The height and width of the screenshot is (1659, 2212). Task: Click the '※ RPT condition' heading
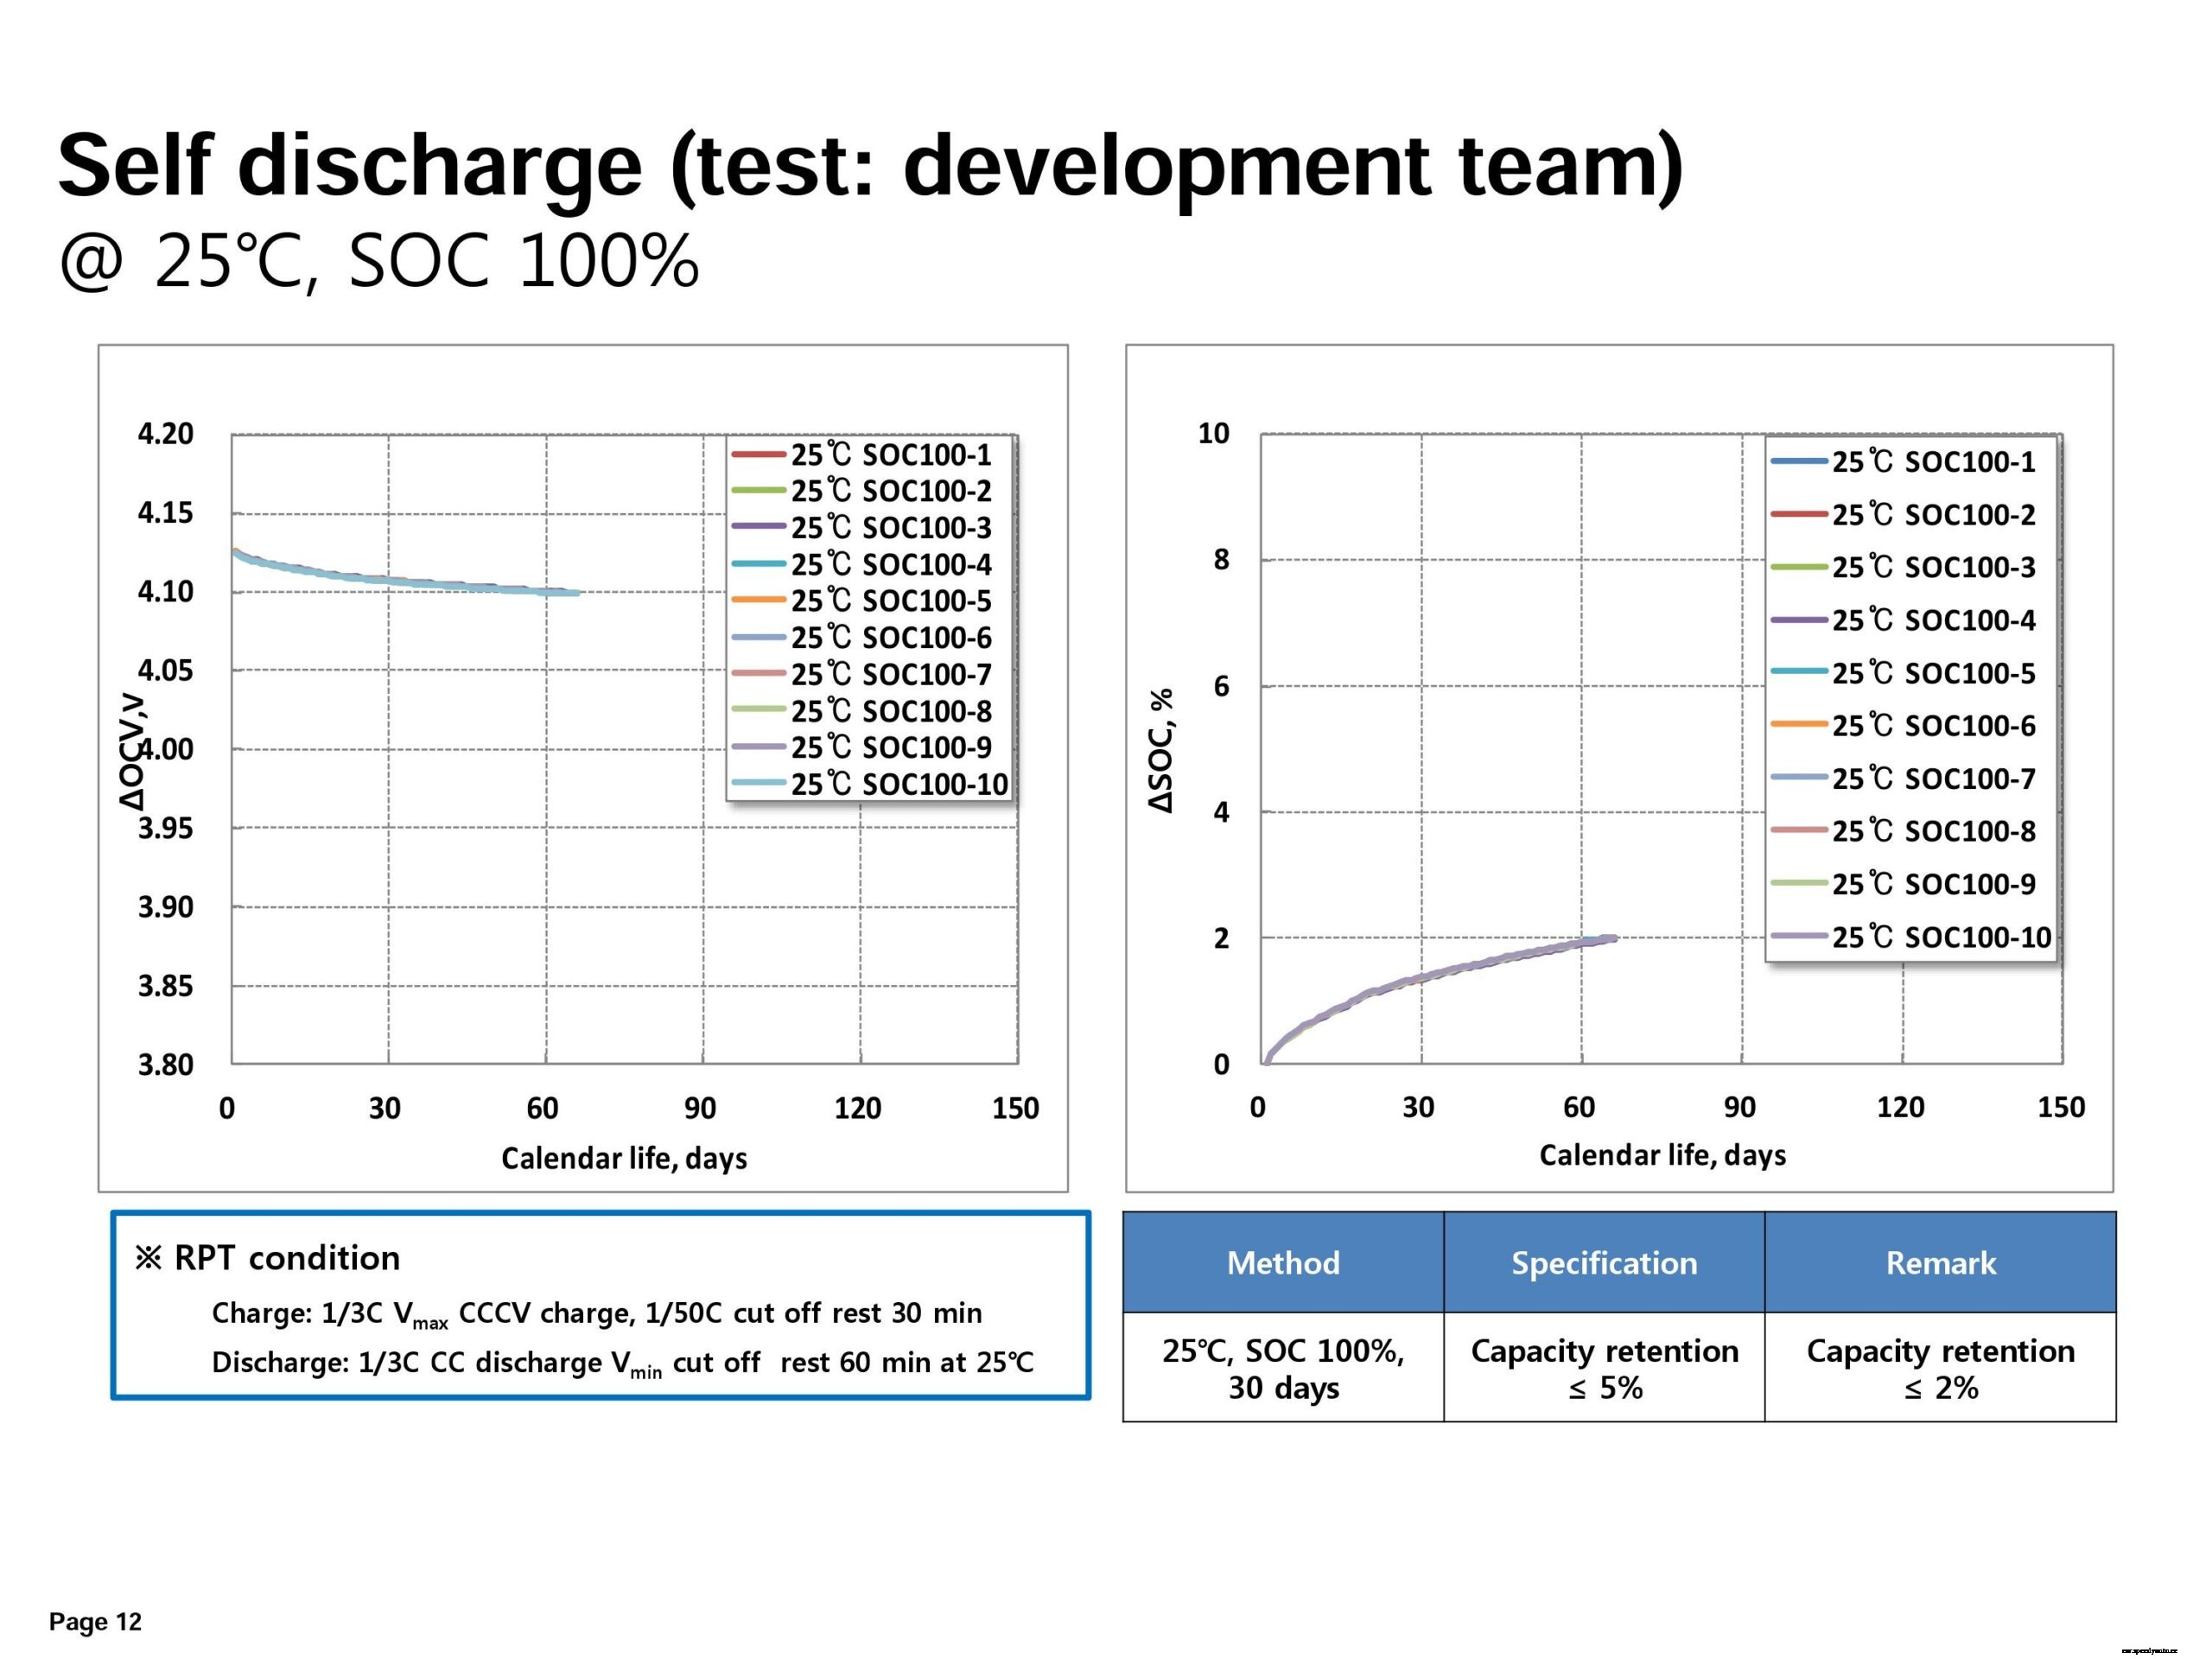[x=268, y=1258]
